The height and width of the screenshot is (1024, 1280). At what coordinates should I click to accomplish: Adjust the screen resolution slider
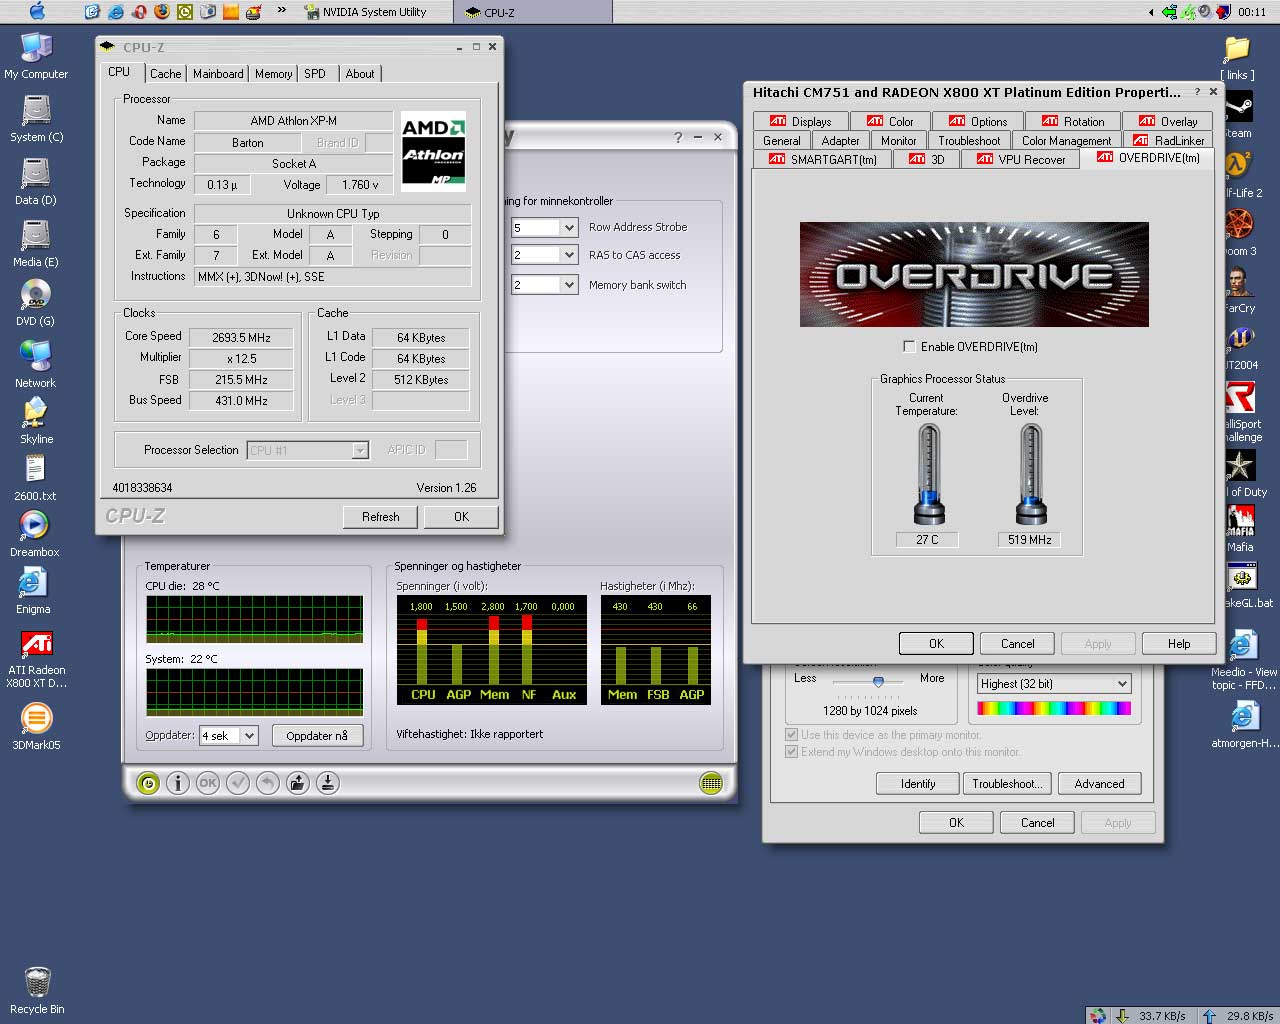877,682
